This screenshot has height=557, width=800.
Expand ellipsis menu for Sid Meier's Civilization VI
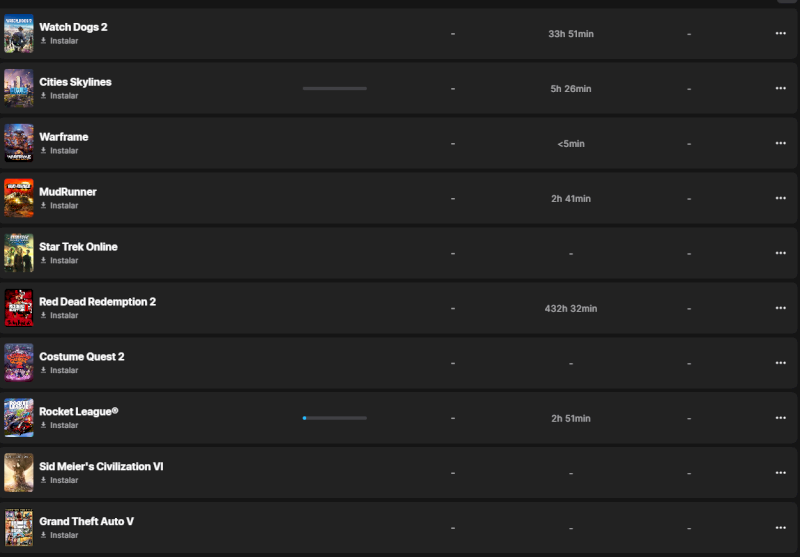coord(780,474)
